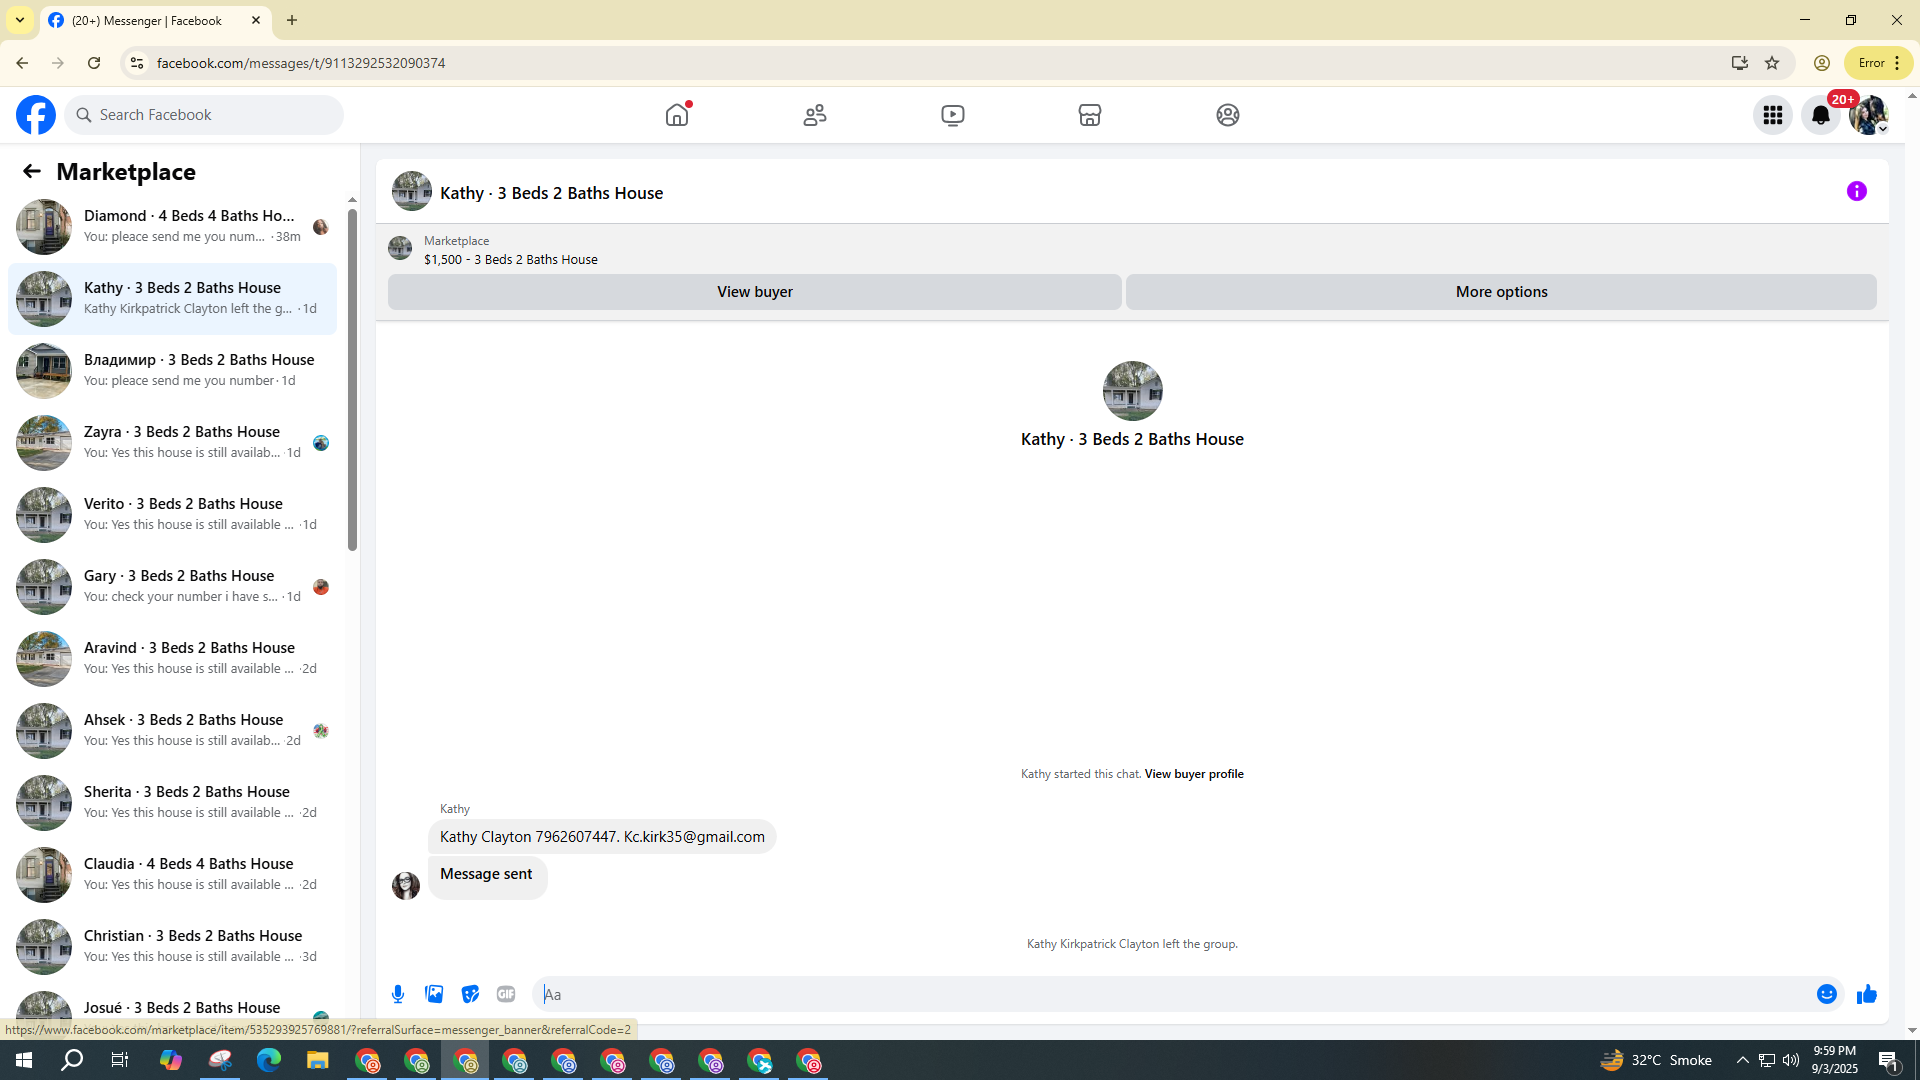The image size is (1920, 1080).
Task: Open chat with Claudia · 4 Beds 4 Baths
Action: (x=172, y=875)
